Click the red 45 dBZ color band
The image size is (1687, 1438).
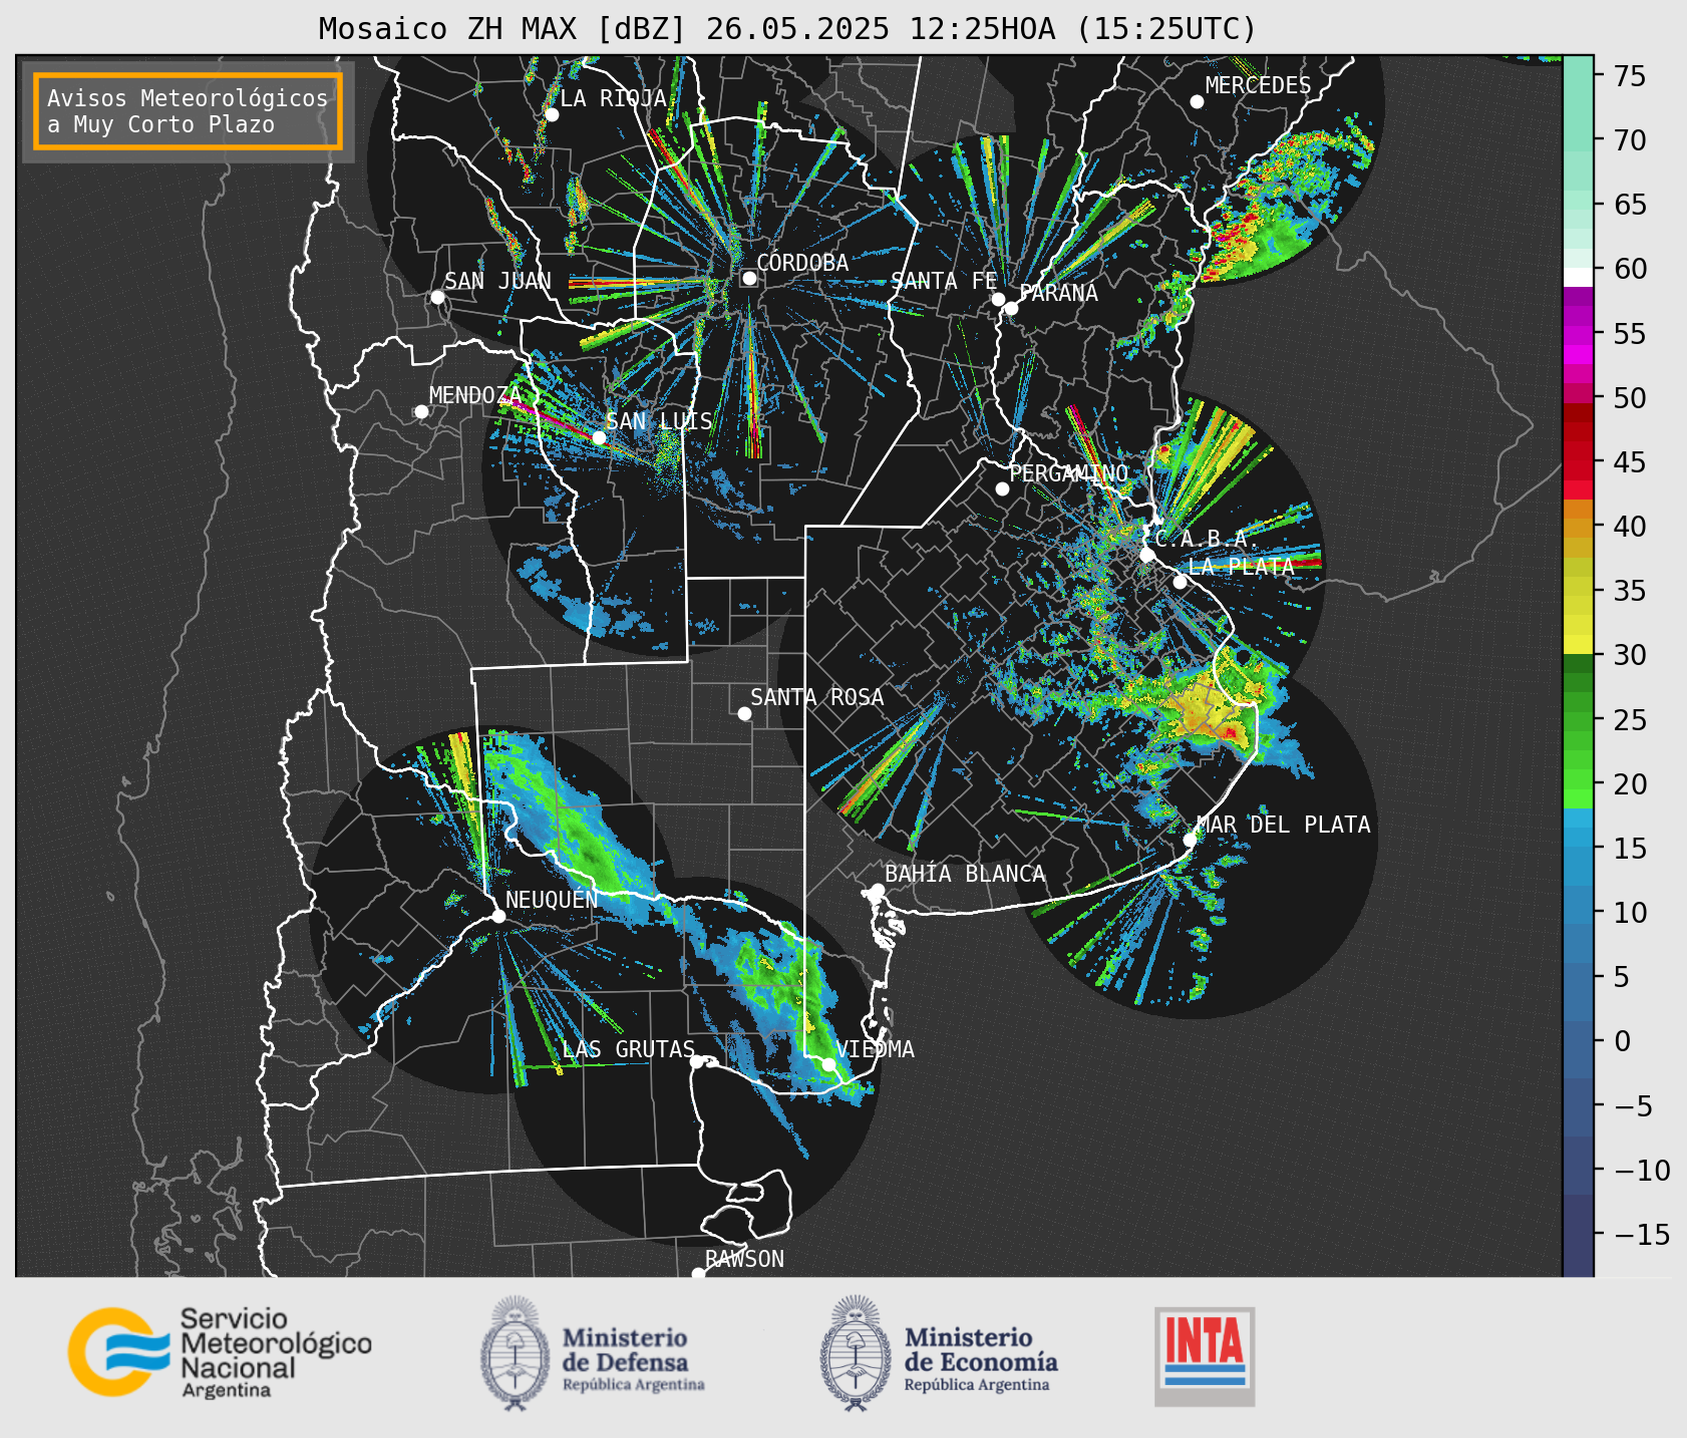(x=1578, y=466)
